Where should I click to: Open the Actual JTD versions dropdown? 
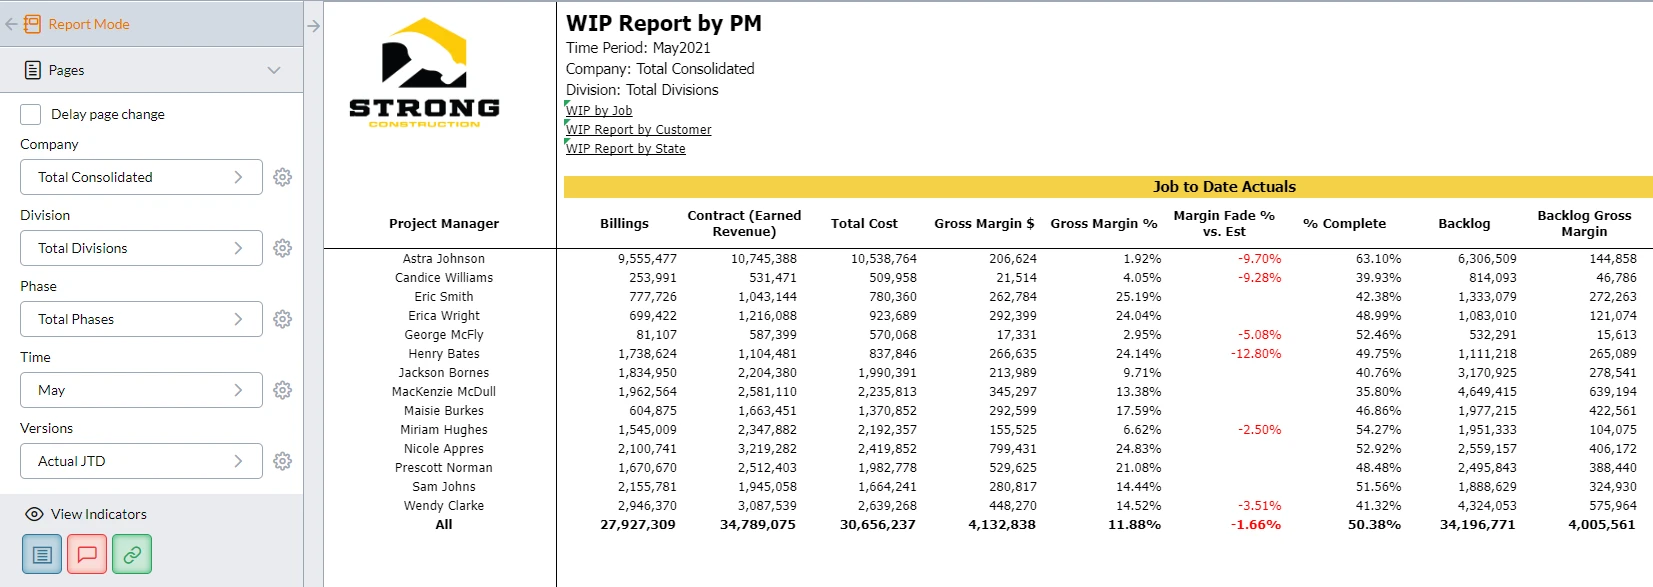pyautogui.click(x=141, y=461)
